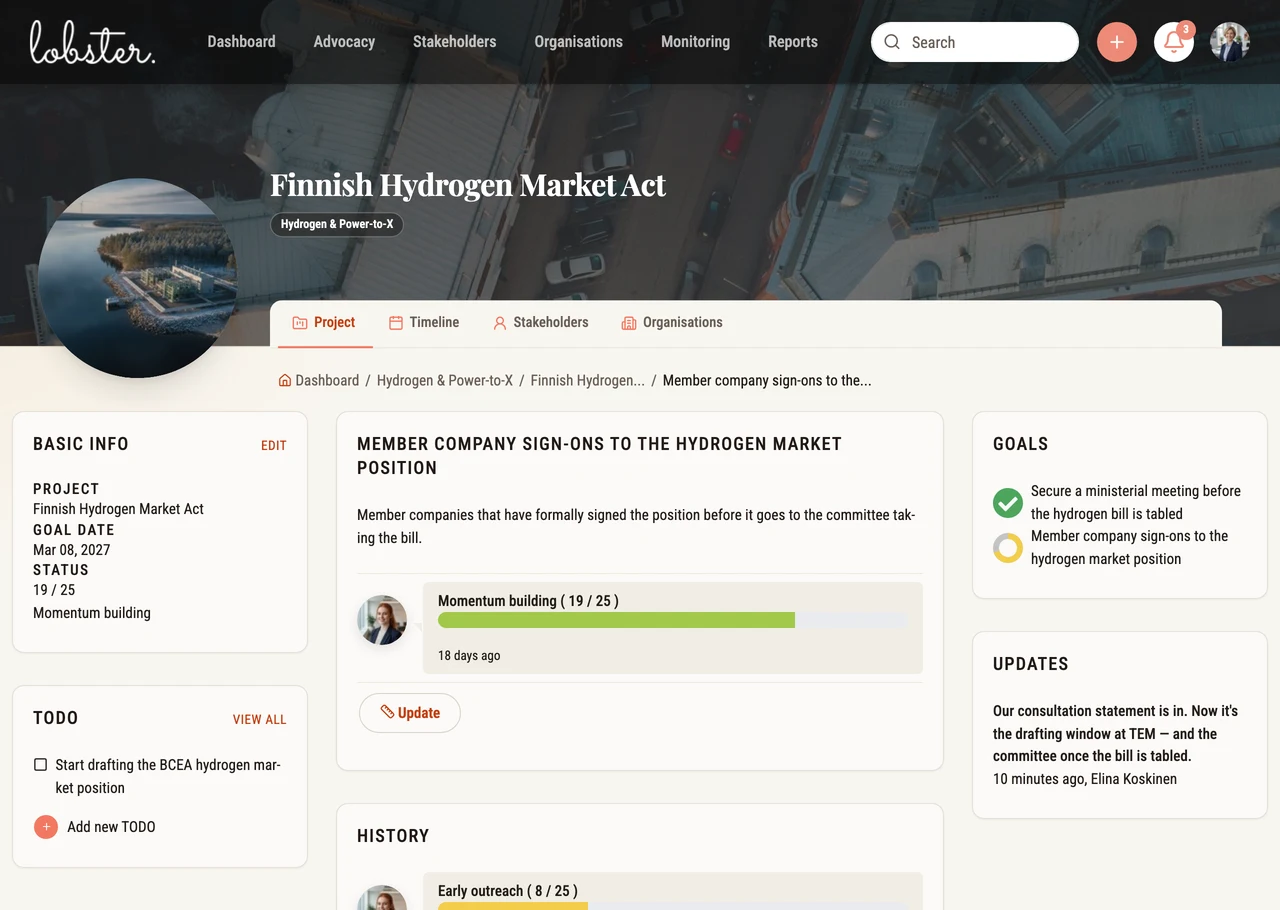
Task: Select the Project tab
Action: [x=324, y=323]
